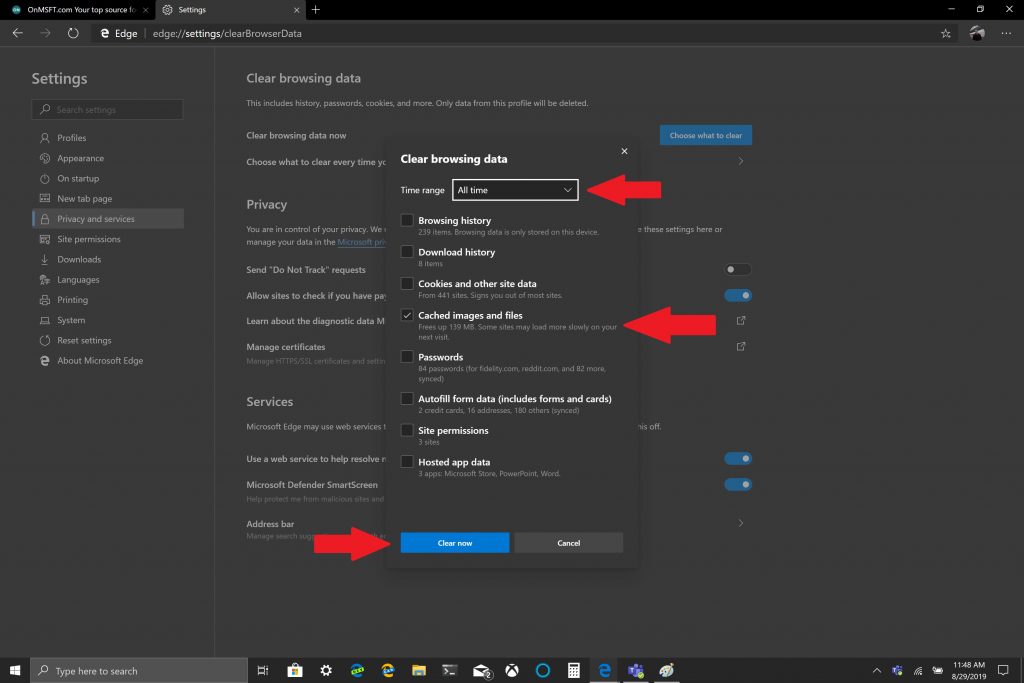The width and height of the screenshot is (1024, 683).
Task: Click the Clear now button
Action: point(454,542)
